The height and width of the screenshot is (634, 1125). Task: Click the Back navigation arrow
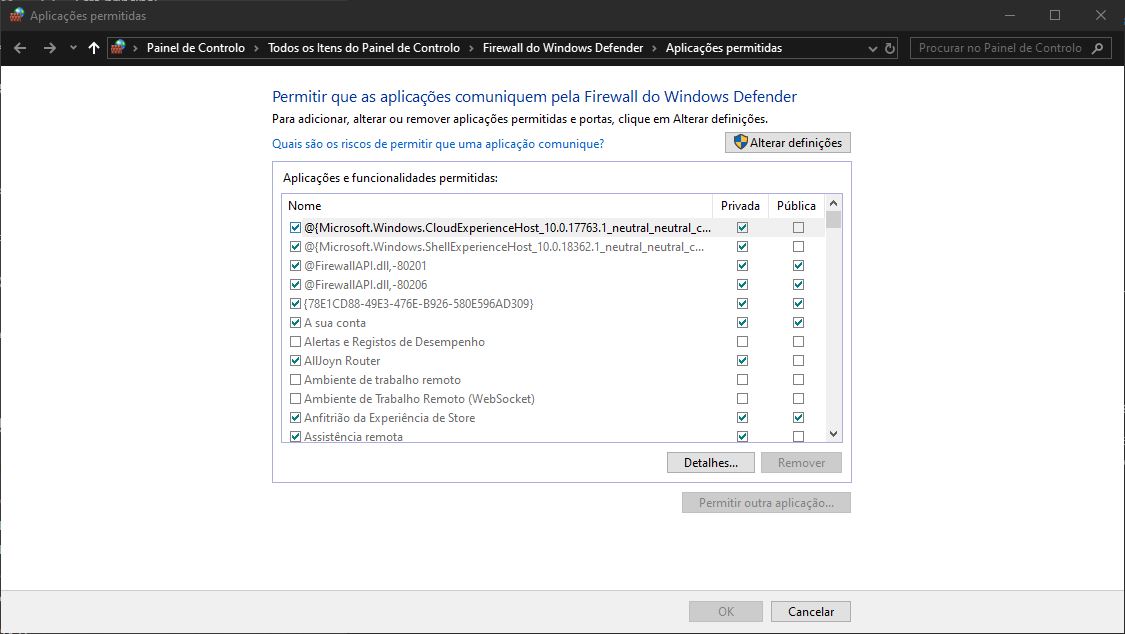pyautogui.click(x=21, y=48)
